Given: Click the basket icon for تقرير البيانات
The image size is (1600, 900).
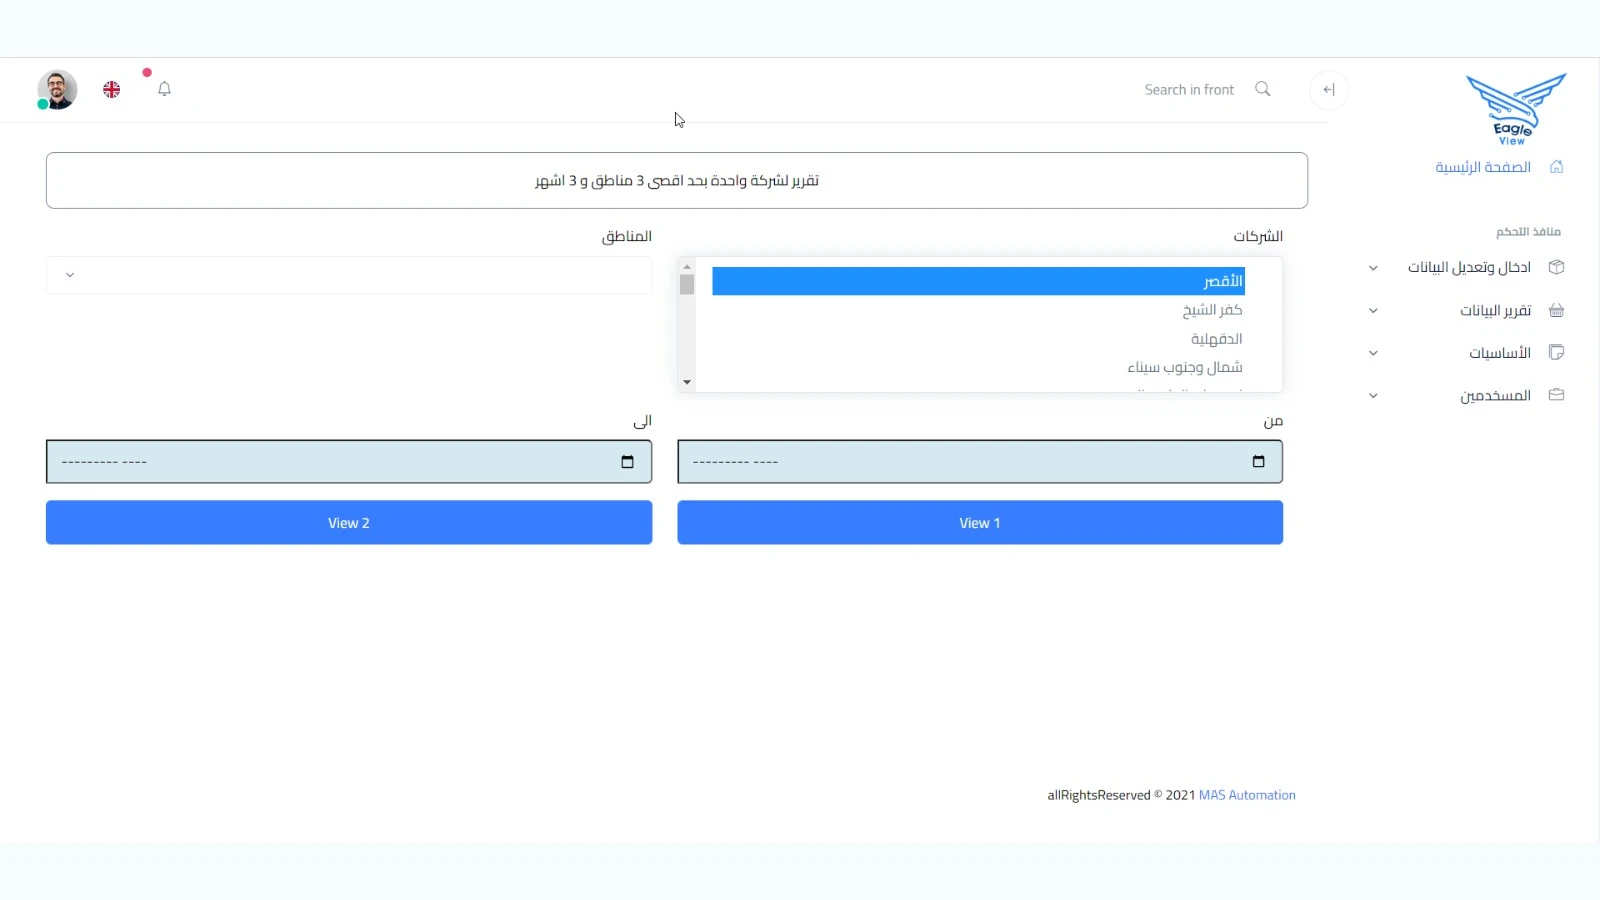Looking at the screenshot, I should click(x=1556, y=310).
